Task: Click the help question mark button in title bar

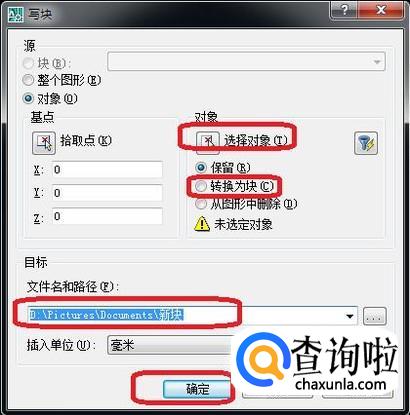Action: pos(344,11)
